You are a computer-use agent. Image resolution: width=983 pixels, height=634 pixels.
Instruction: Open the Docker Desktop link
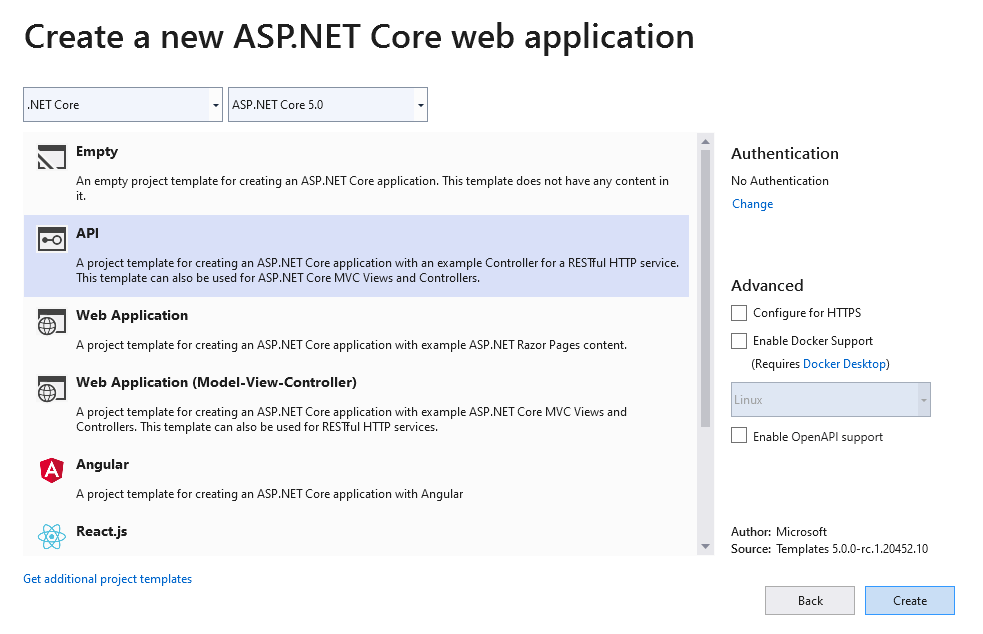[x=844, y=364]
